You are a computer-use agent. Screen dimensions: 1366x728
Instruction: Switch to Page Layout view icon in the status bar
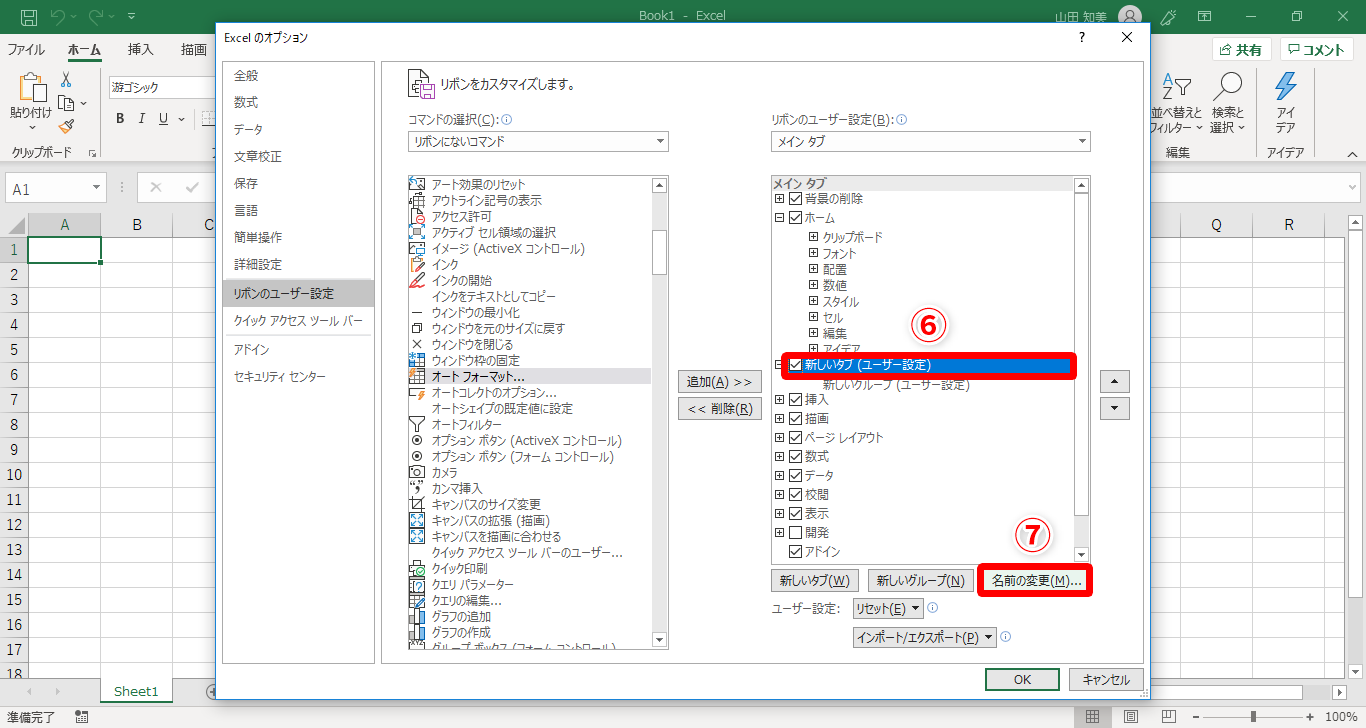tap(1130, 717)
